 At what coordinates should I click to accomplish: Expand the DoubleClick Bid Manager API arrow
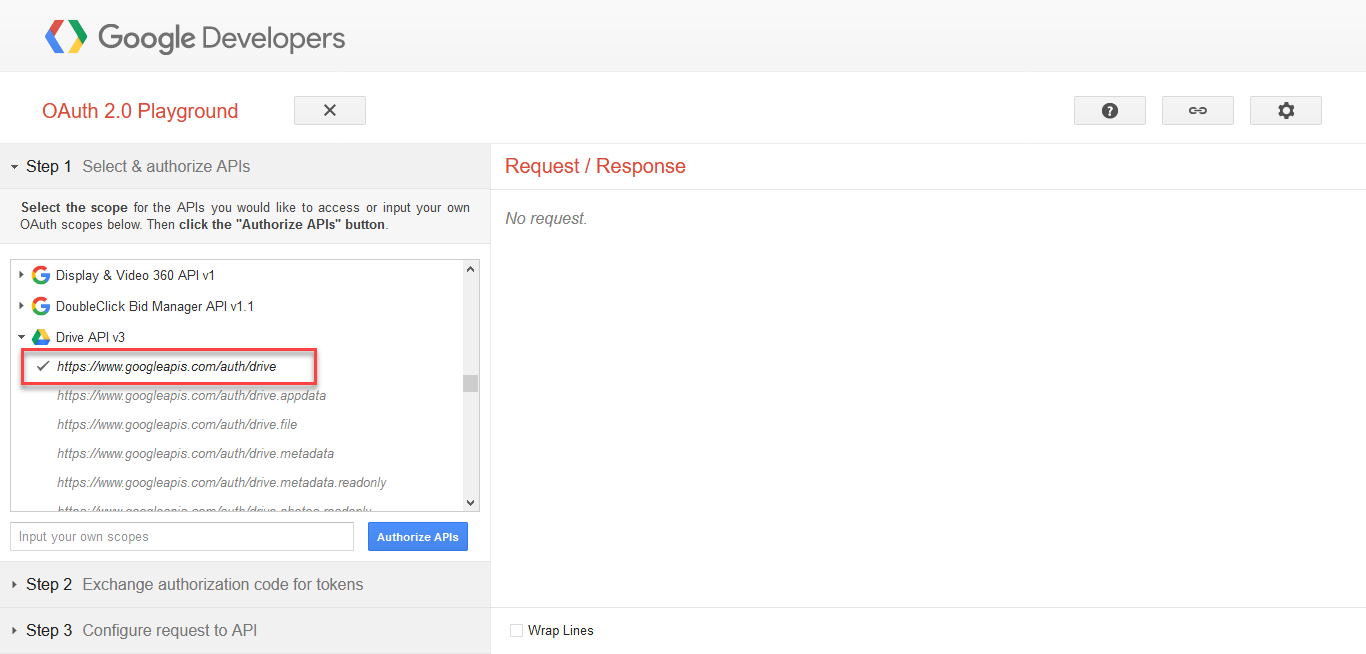pyautogui.click(x=21, y=306)
